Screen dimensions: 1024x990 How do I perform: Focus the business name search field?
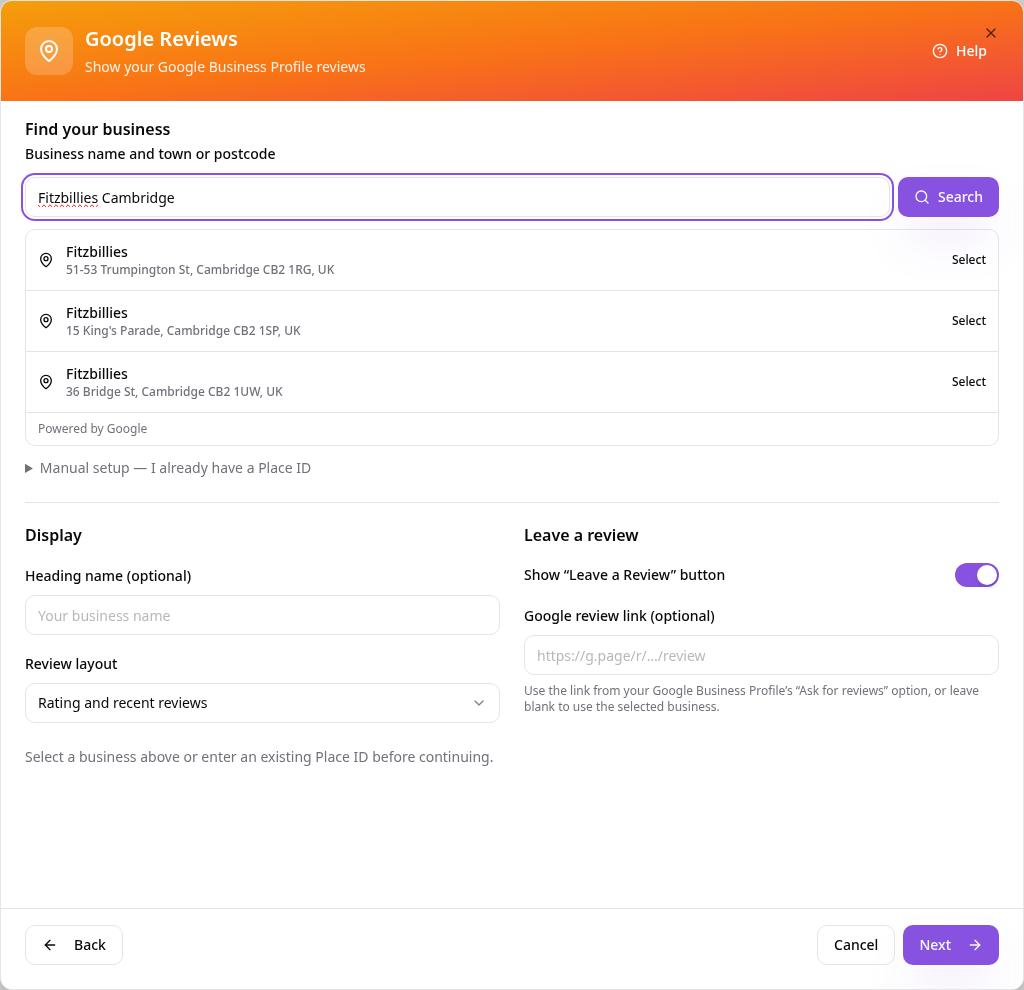click(x=457, y=197)
